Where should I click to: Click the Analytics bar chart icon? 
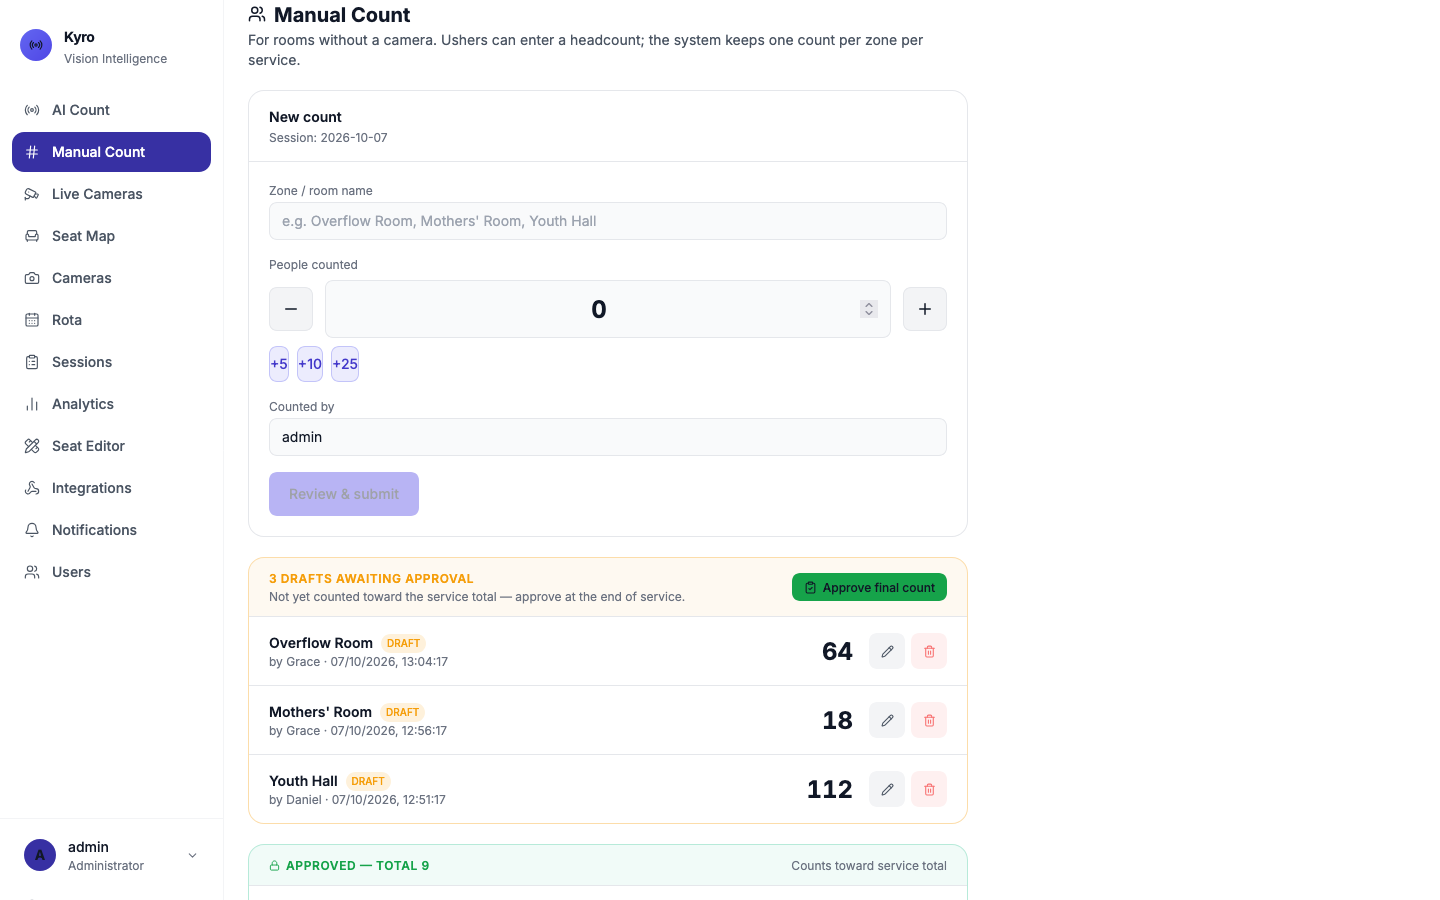pos(32,404)
